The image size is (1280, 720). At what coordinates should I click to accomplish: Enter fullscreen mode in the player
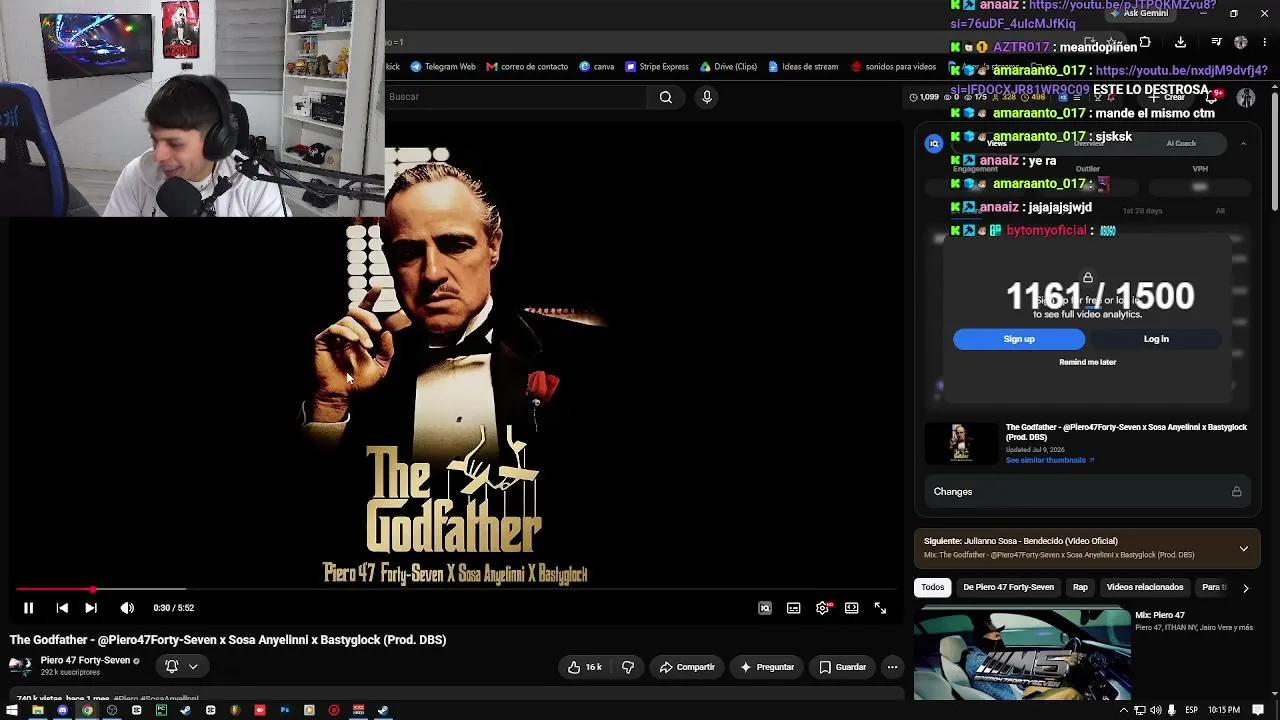[880, 608]
